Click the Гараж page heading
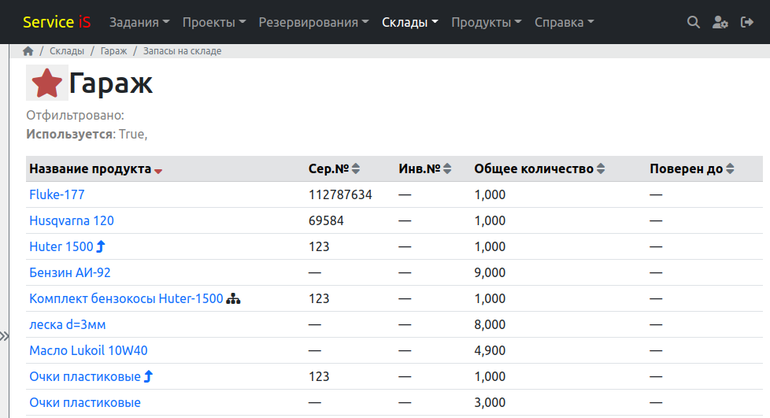770x418 pixels. pos(110,83)
